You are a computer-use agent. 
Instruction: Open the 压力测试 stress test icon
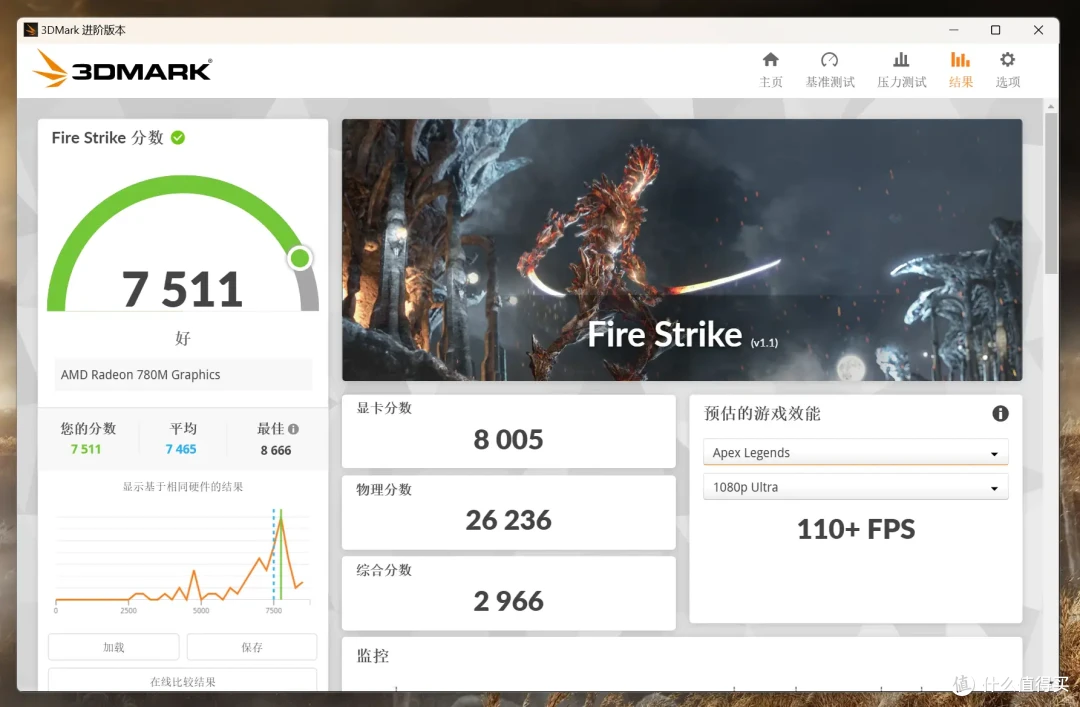[x=901, y=60]
